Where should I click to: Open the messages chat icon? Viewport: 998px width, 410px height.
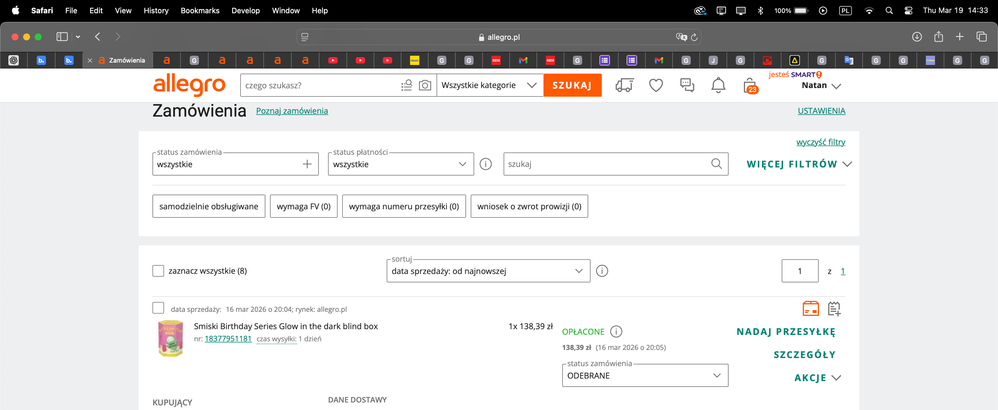pyautogui.click(x=687, y=86)
